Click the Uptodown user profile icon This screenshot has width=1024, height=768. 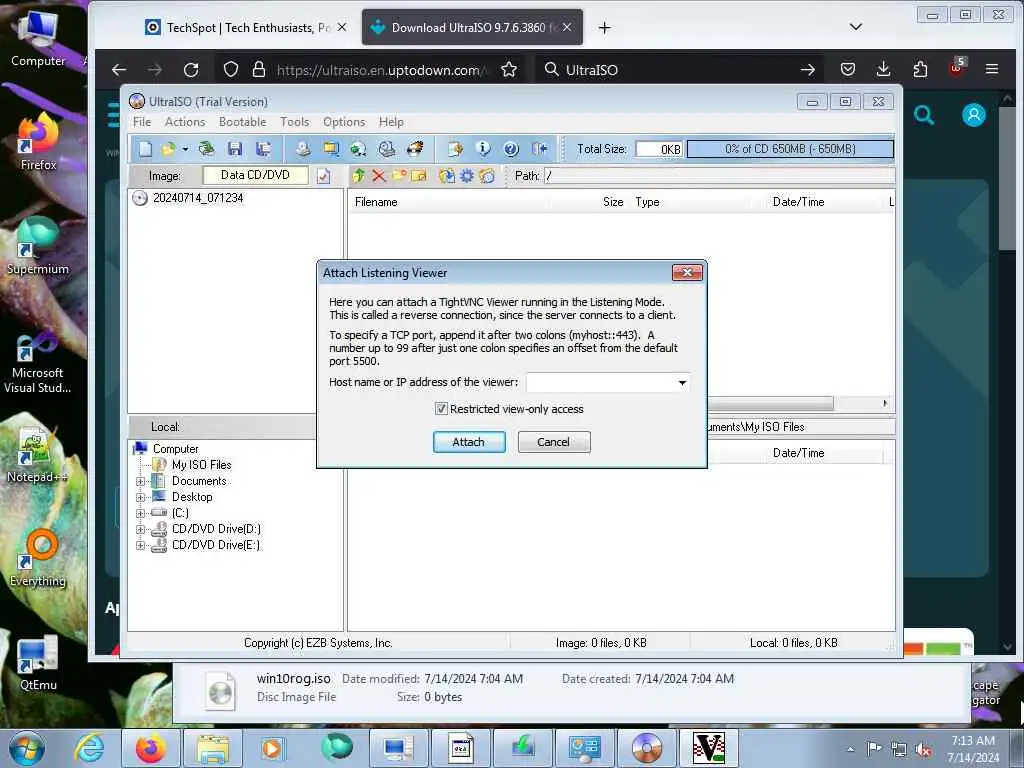pyautogui.click(x=974, y=116)
